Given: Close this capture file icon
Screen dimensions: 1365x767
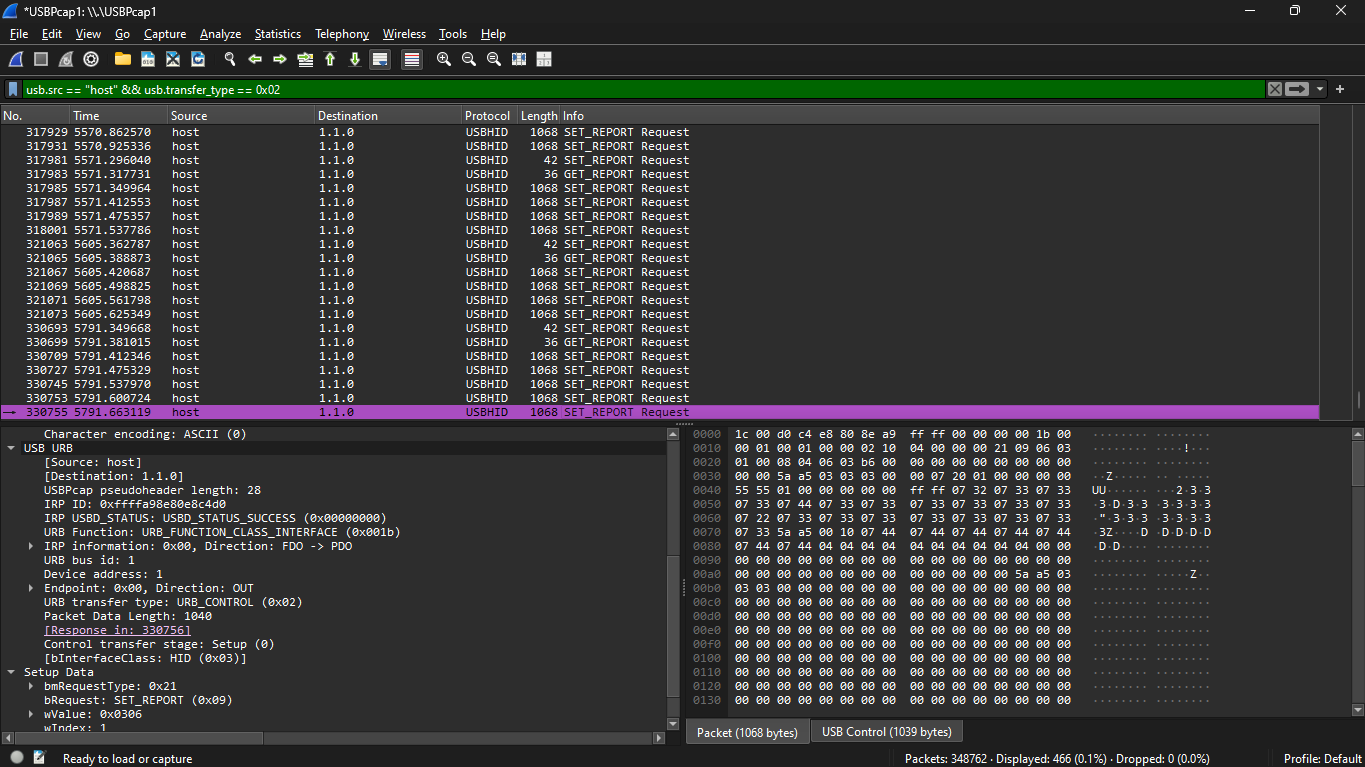Looking at the screenshot, I should [x=173, y=59].
